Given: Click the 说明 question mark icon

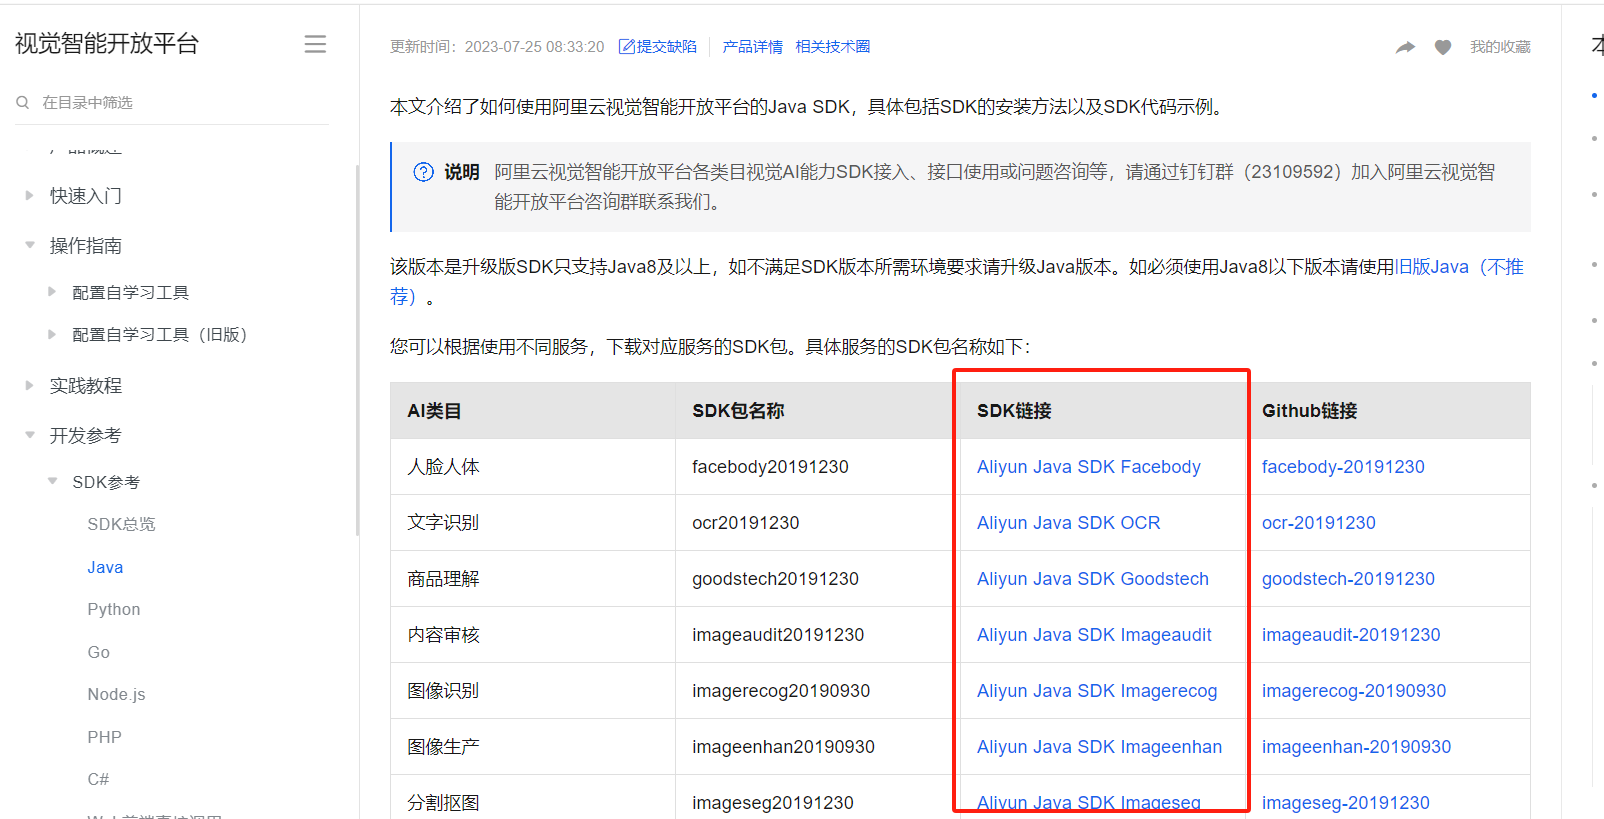Looking at the screenshot, I should [424, 172].
